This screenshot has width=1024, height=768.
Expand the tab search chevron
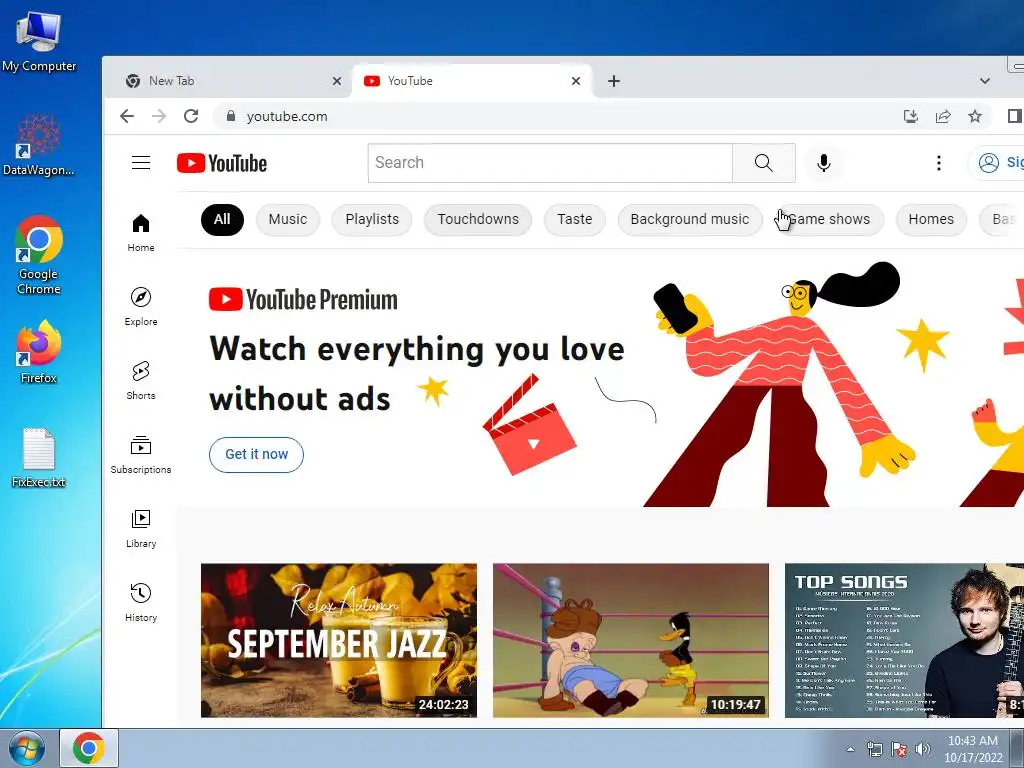point(985,81)
